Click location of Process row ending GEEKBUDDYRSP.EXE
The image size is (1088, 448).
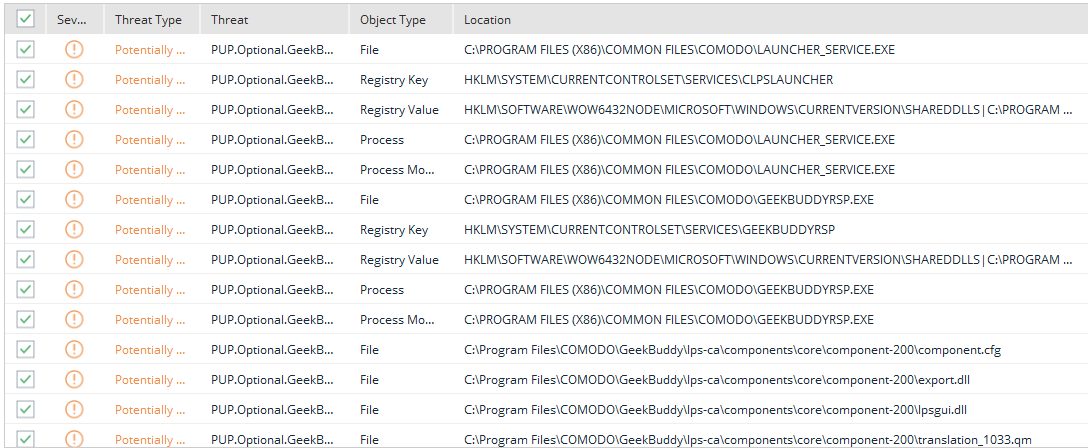[x=669, y=289]
